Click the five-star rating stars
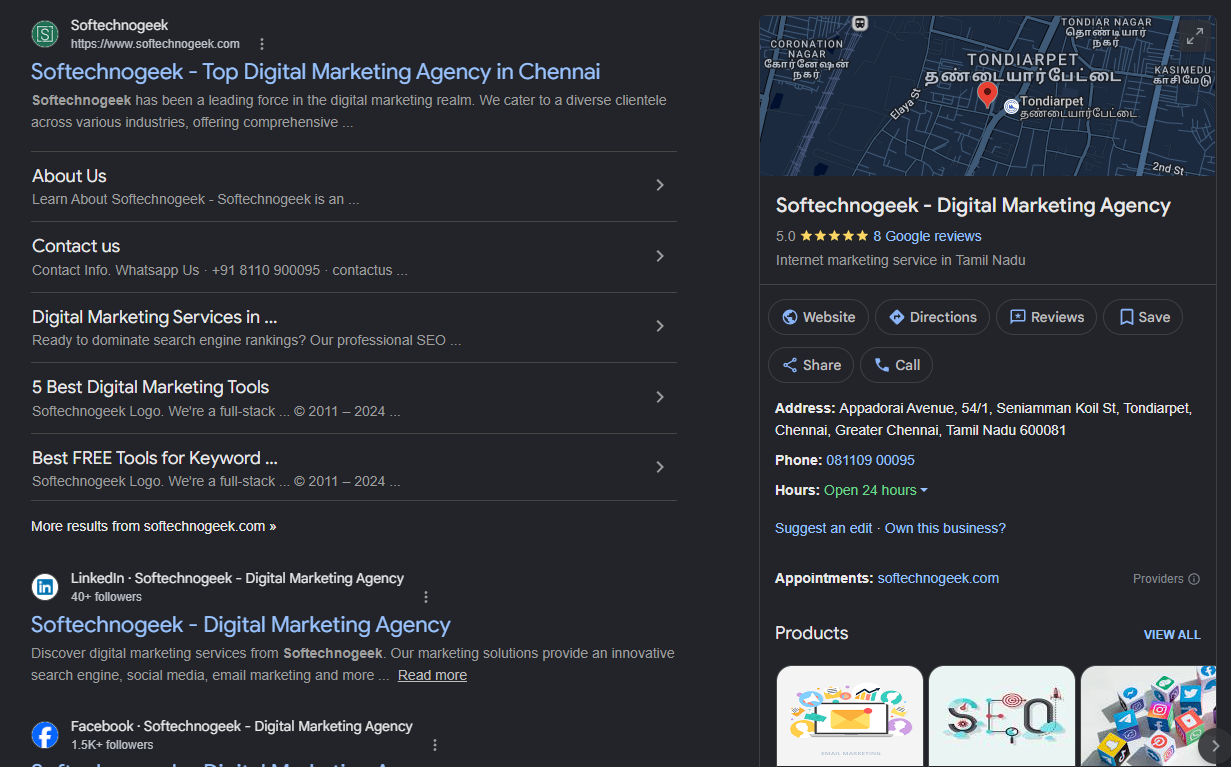 [x=834, y=237]
